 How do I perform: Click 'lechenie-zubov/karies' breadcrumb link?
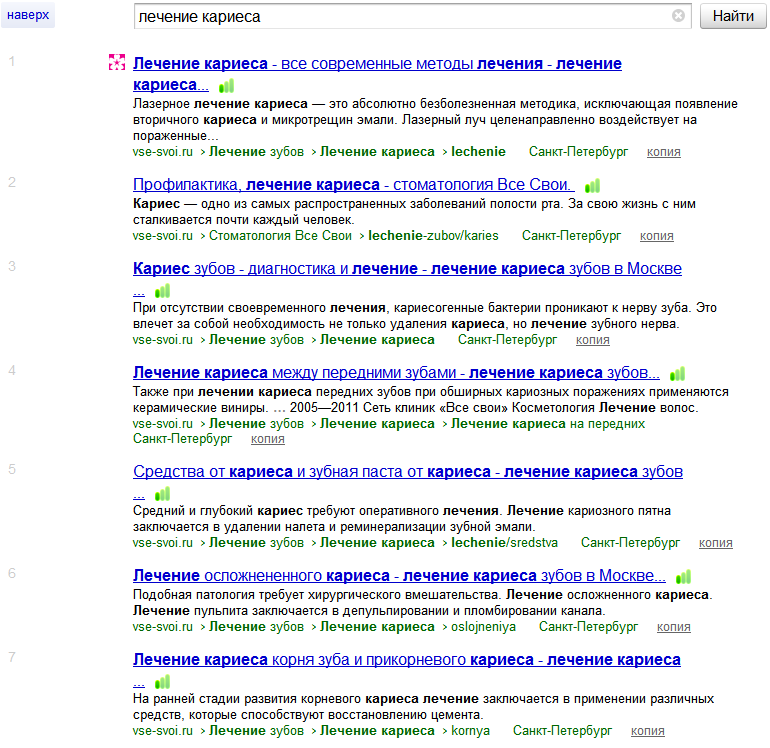point(433,236)
